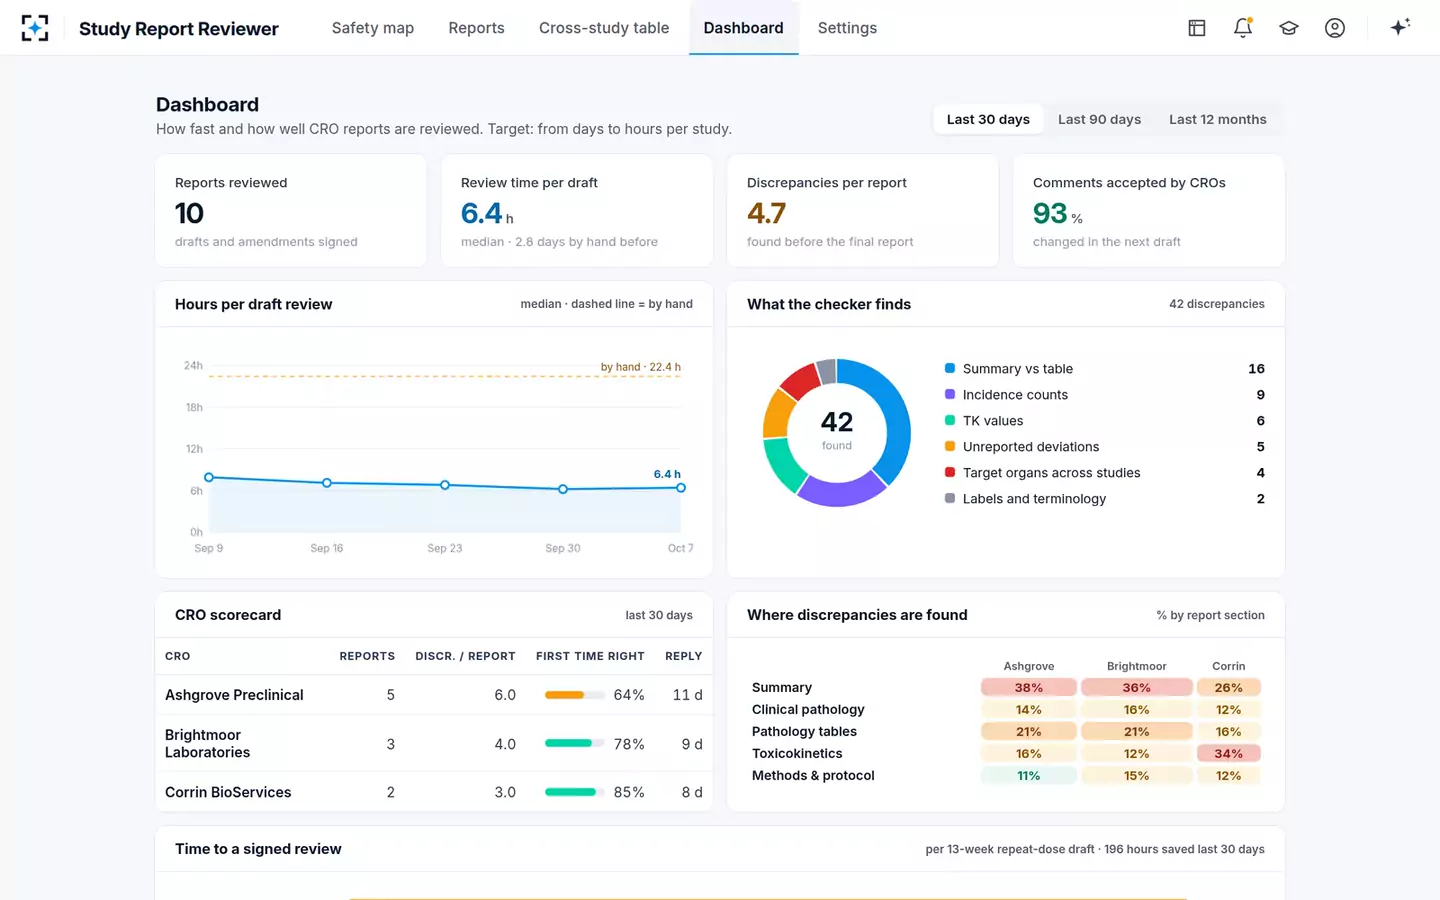Switch range to Last 90 days
This screenshot has height=900, width=1440.
[1099, 119]
